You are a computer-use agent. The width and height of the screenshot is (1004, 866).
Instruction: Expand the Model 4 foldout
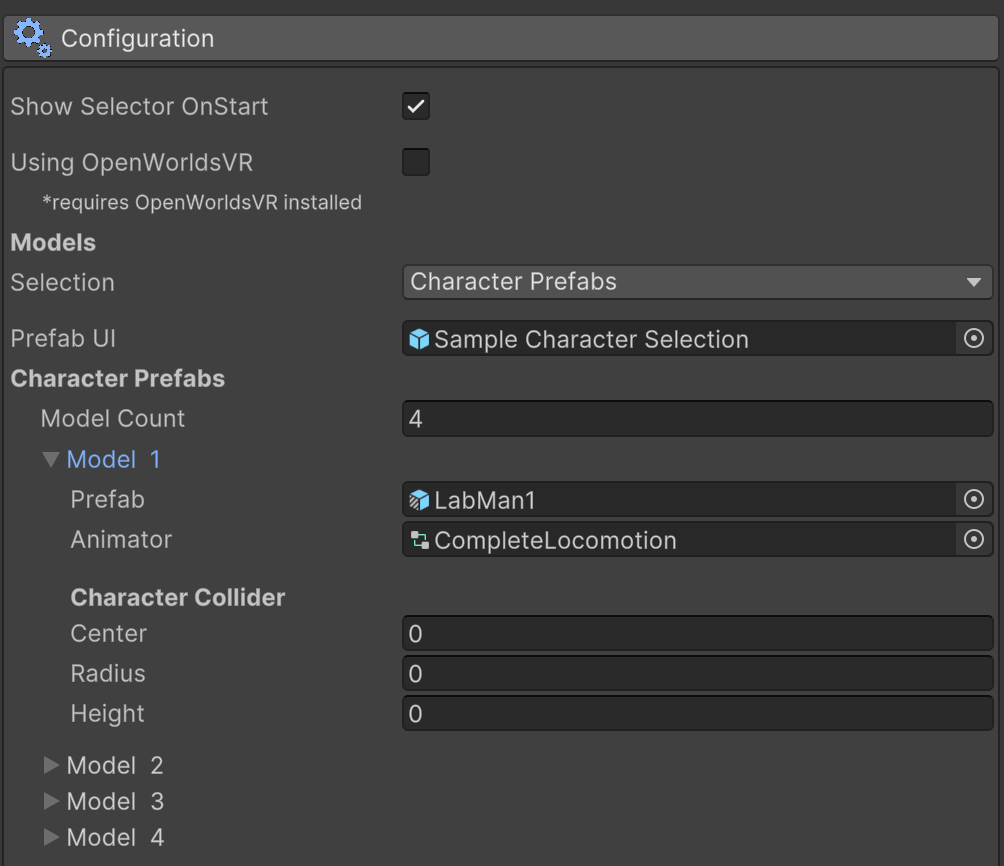(x=51, y=838)
